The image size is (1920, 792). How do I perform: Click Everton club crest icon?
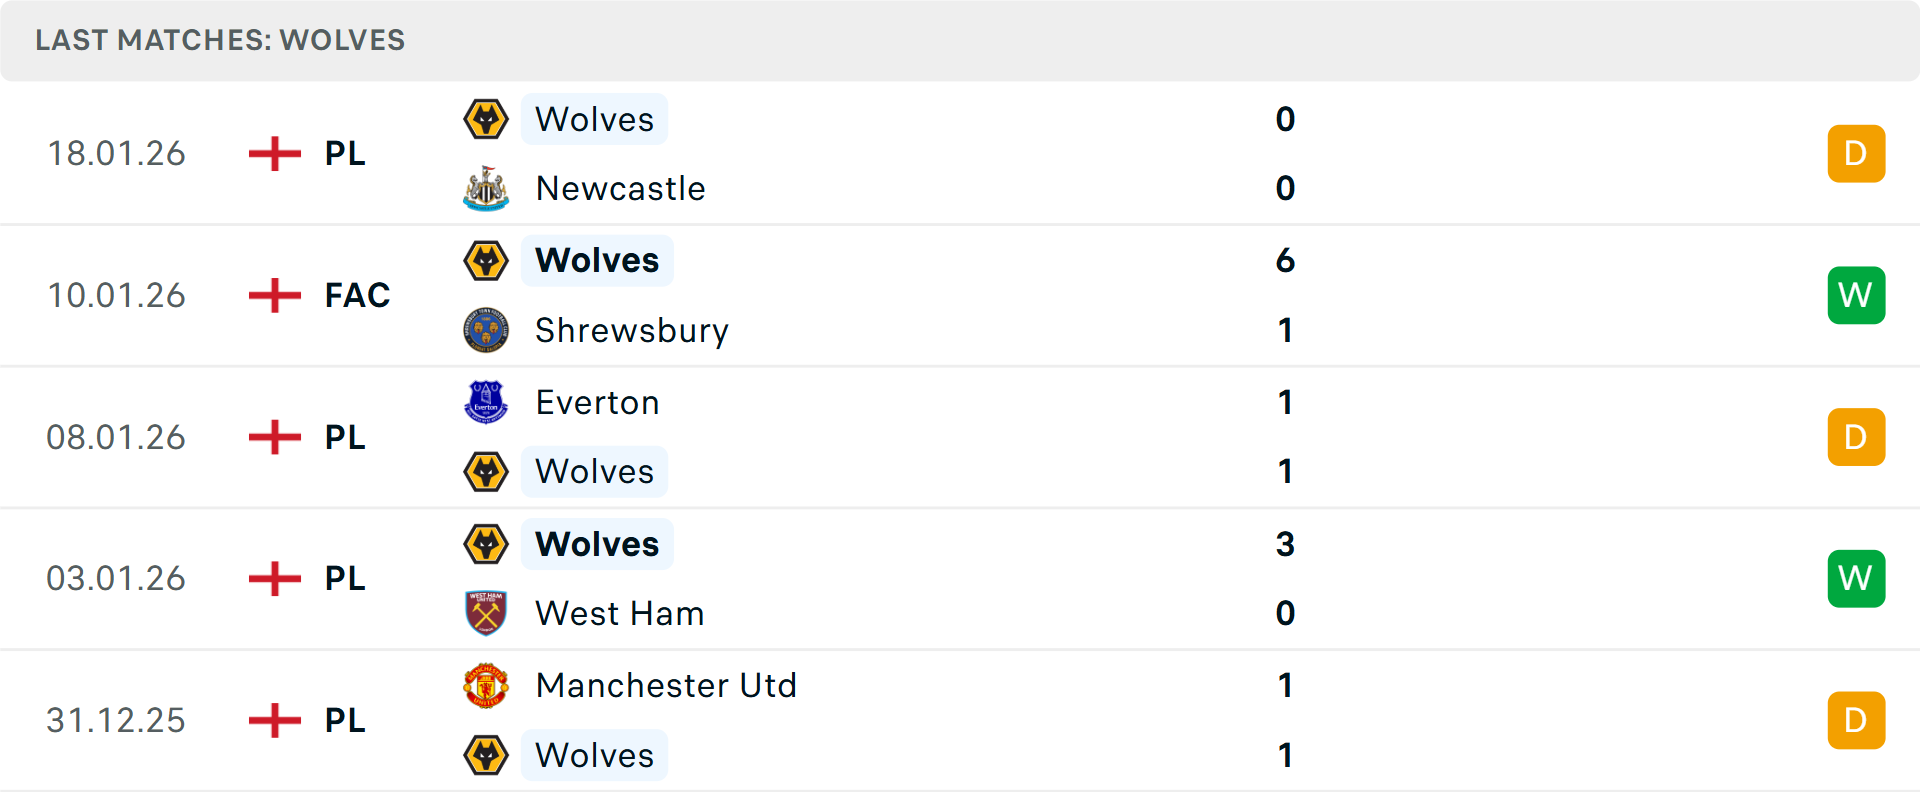[486, 402]
